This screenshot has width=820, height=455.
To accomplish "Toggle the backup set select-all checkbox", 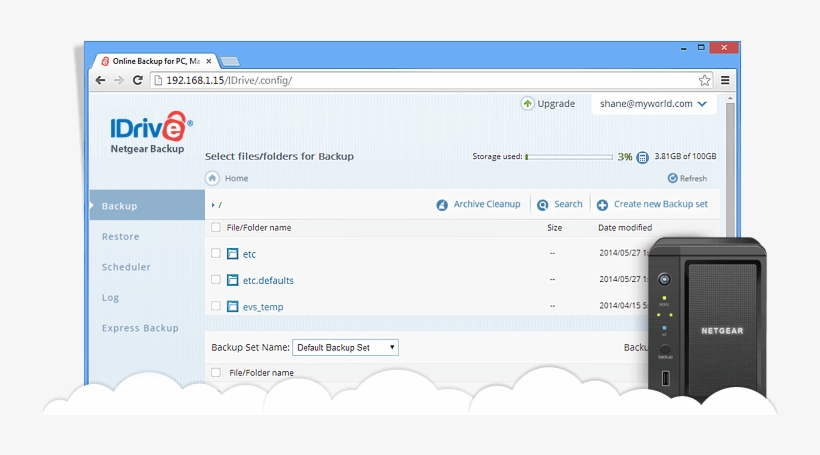I will 216,372.
